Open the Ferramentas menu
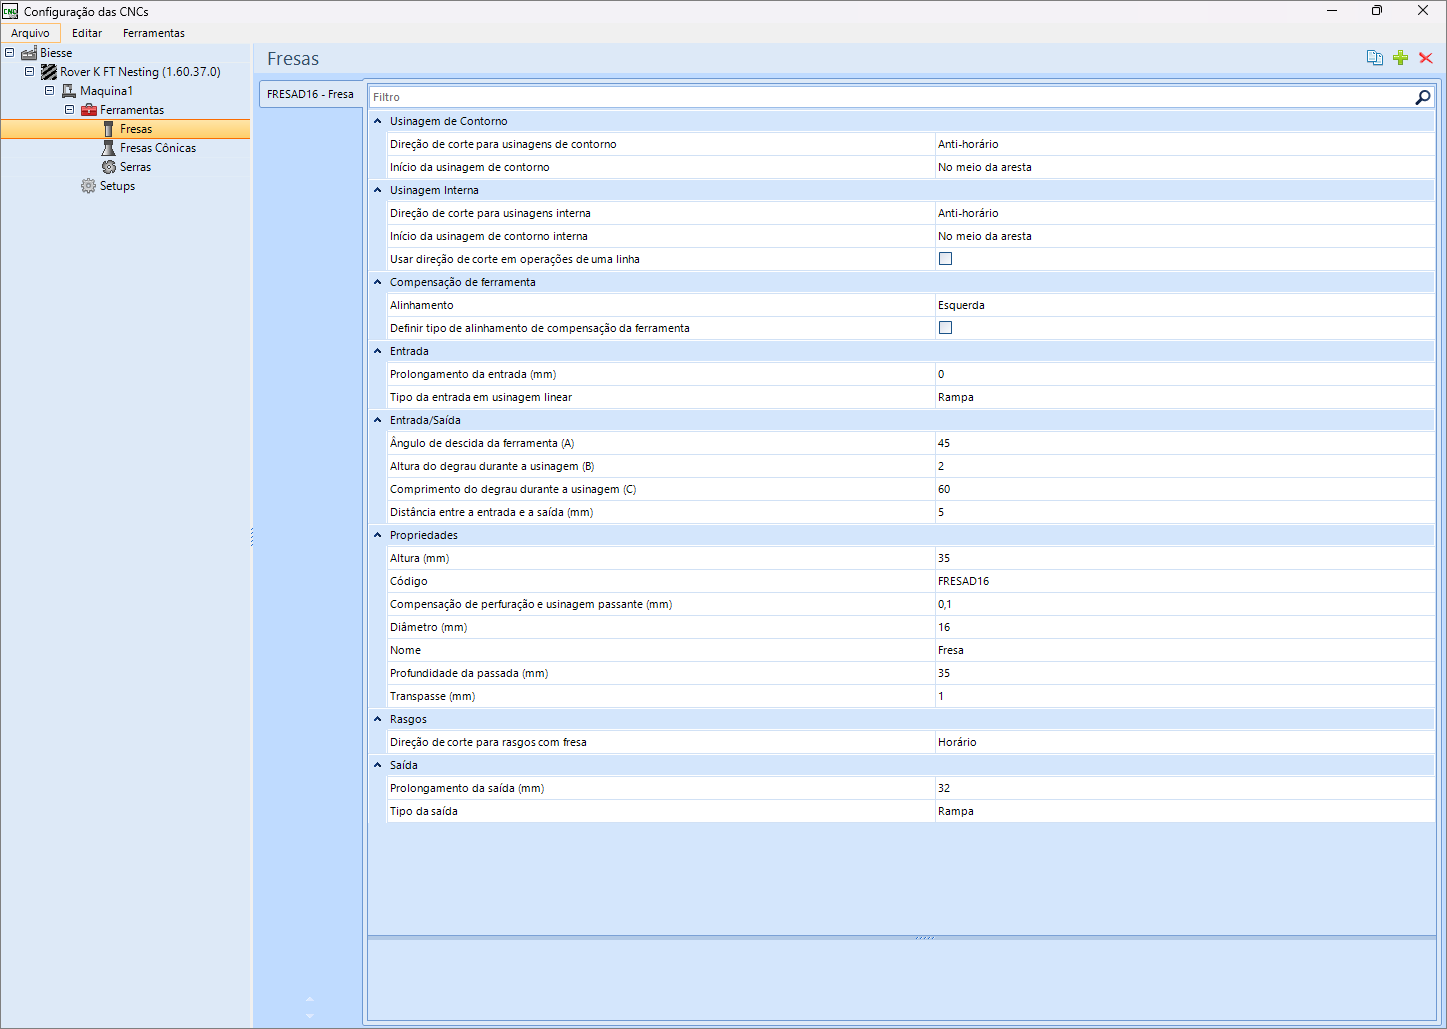1447x1029 pixels. (x=154, y=33)
